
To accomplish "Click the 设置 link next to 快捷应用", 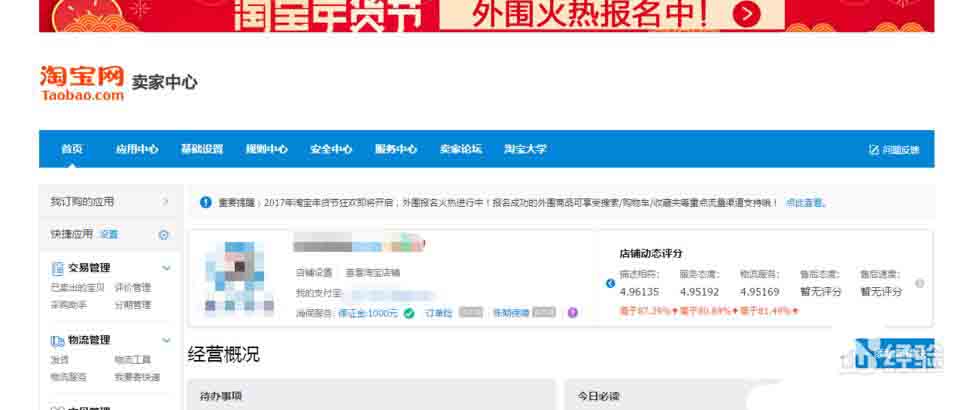I will 109,235.
